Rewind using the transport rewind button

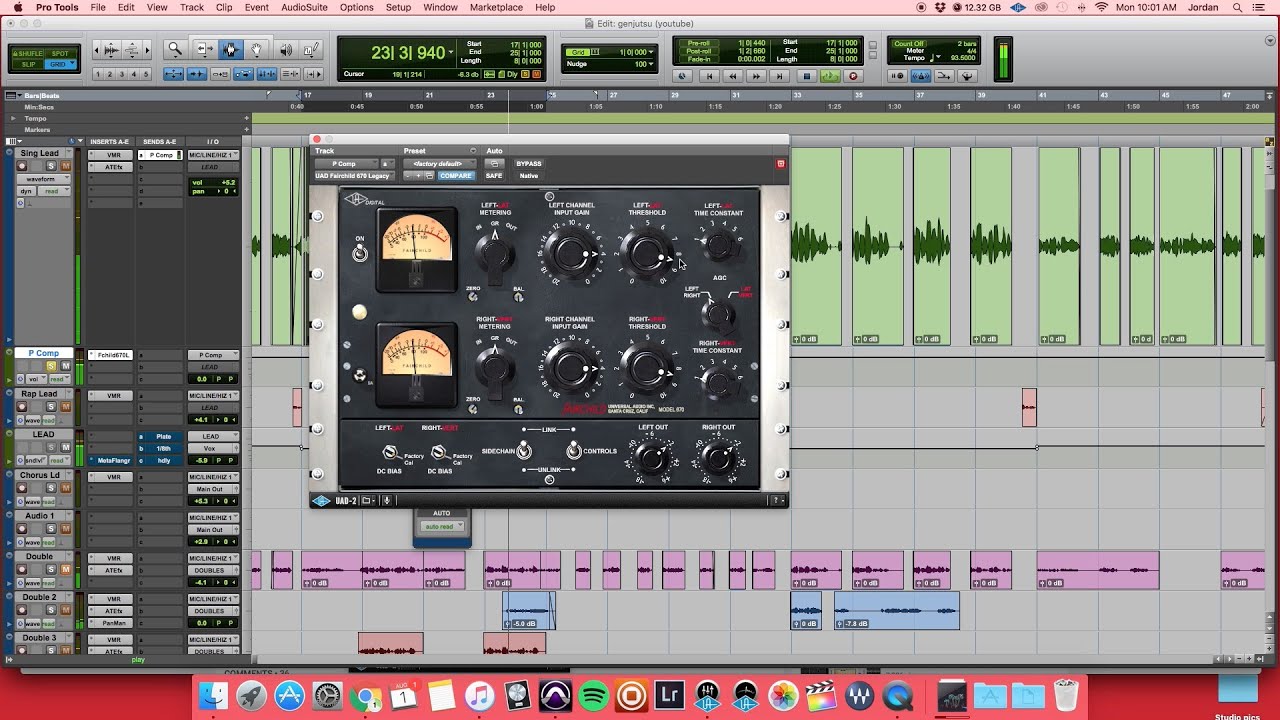pos(733,76)
